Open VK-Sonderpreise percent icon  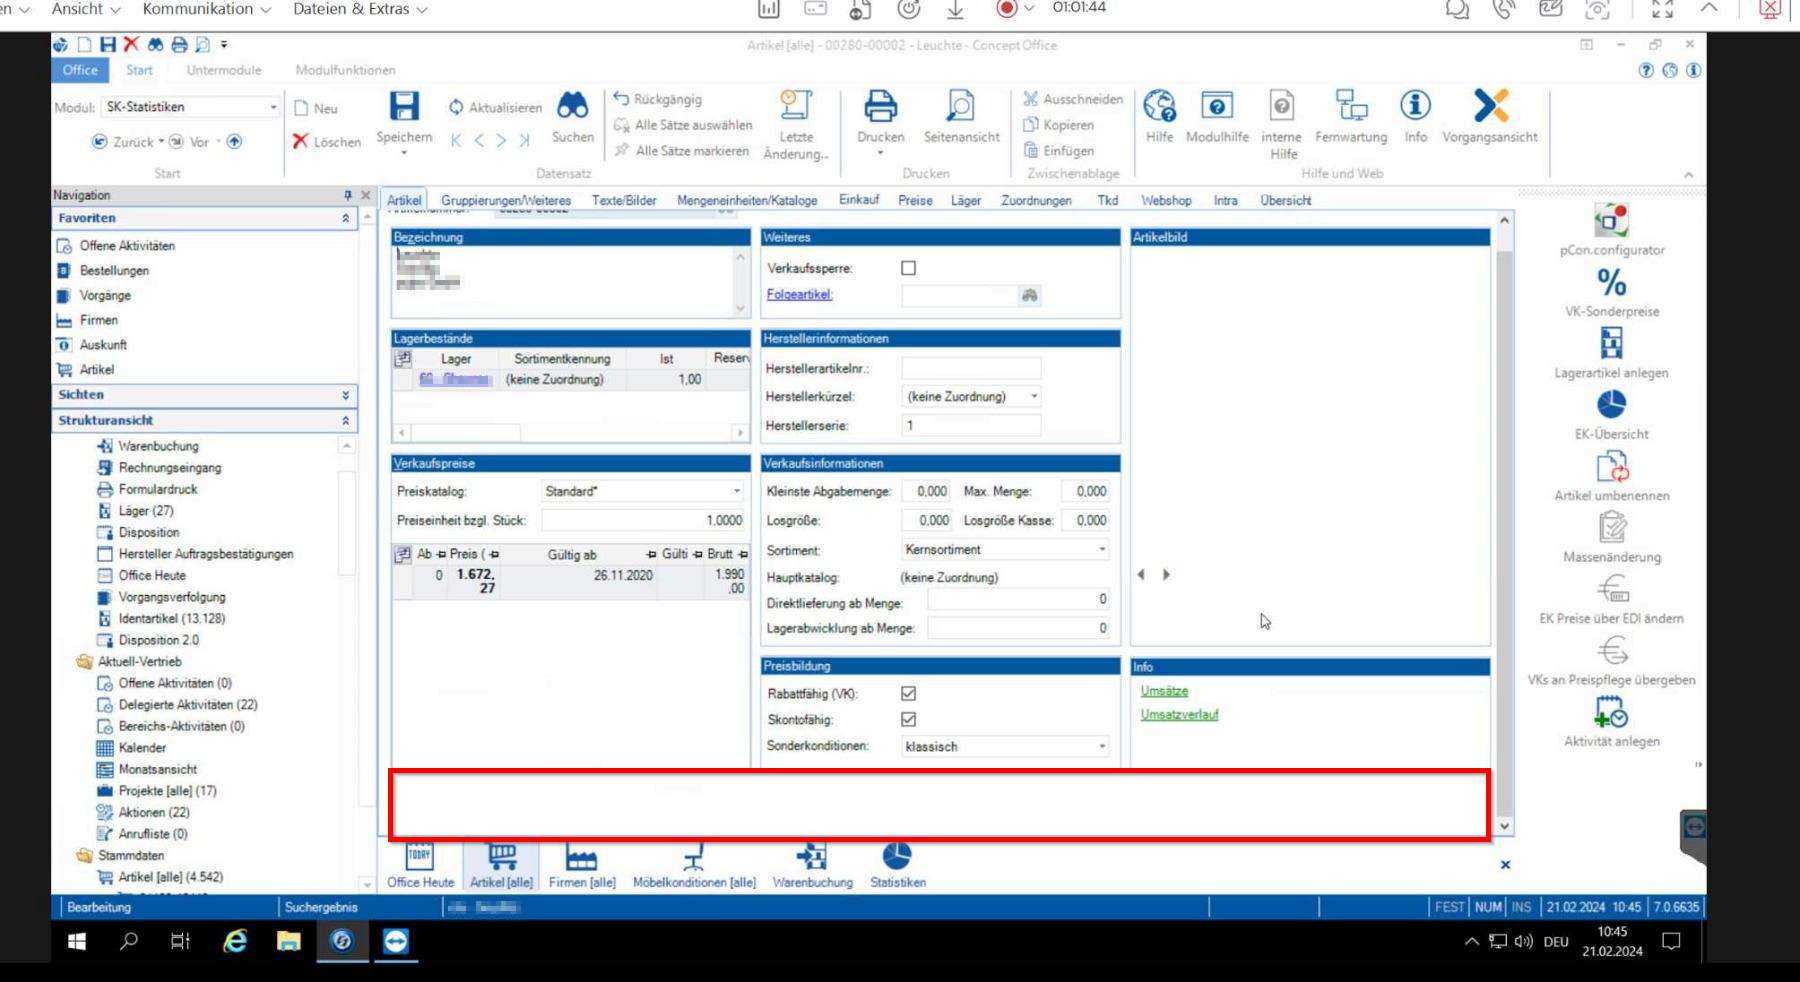click(x=1611, y=282)
